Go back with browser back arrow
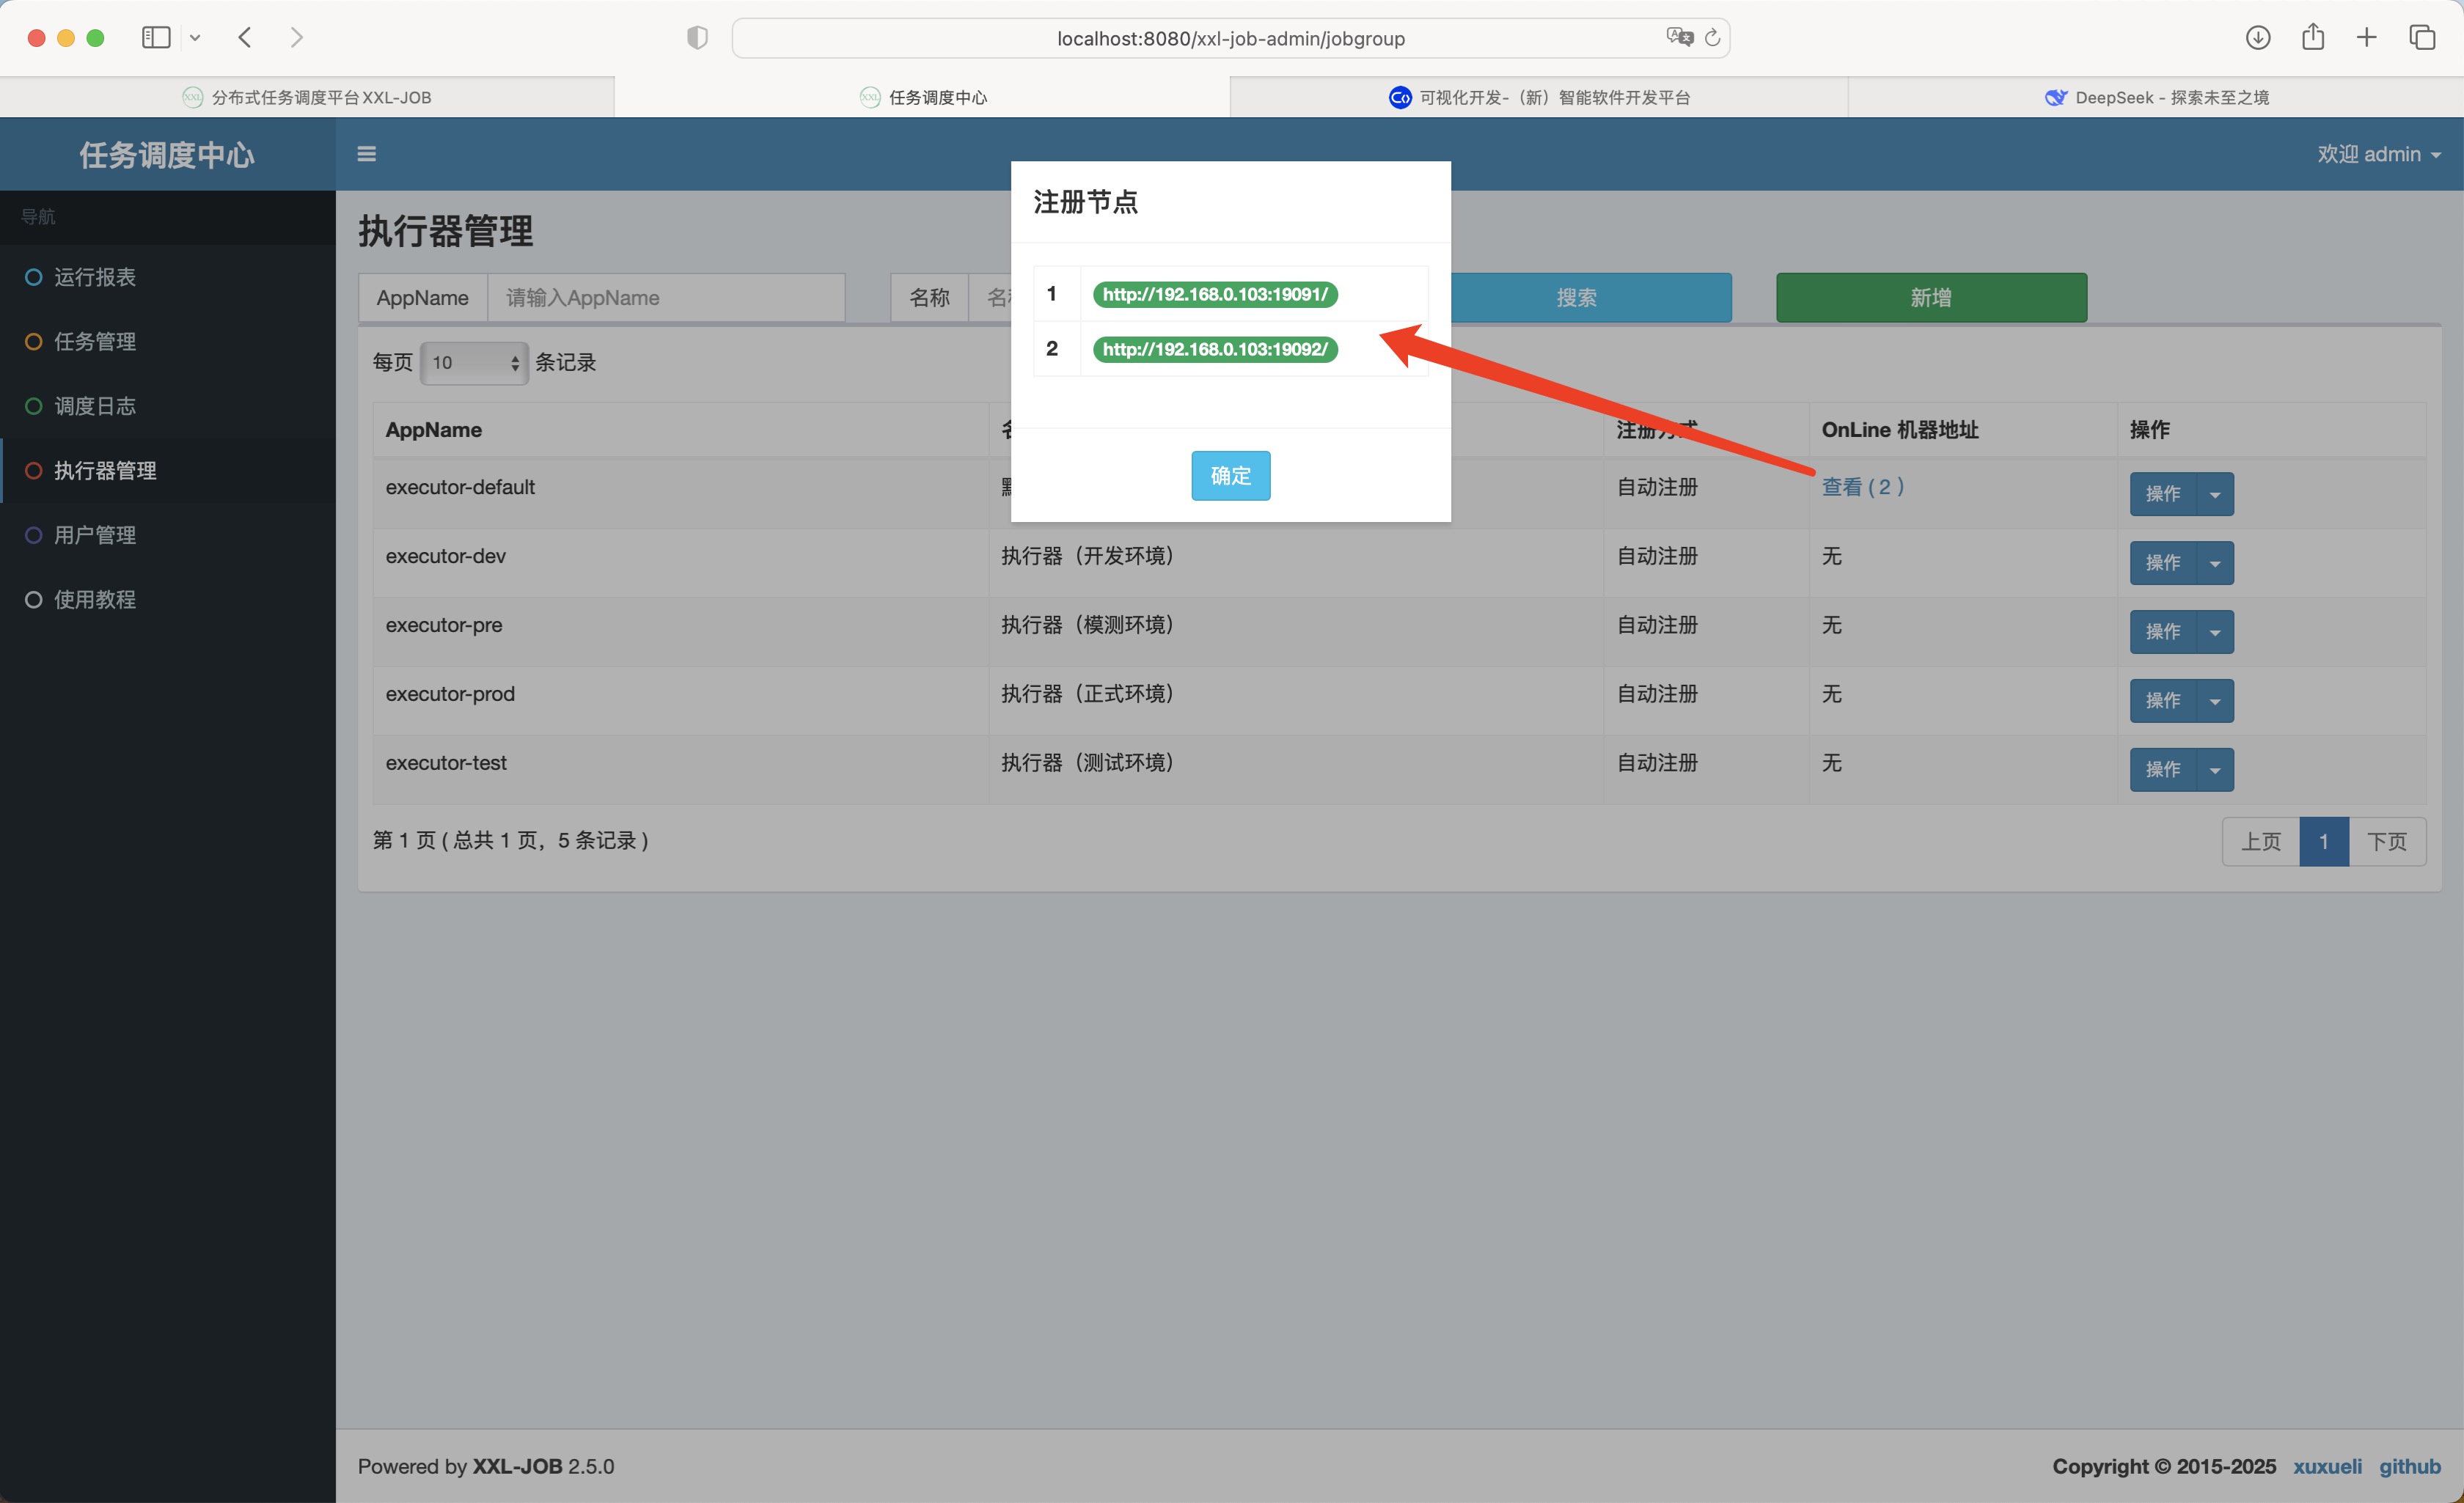Image resolution: width=2464 pixels, height=1503 pixels. click(245, 38)
